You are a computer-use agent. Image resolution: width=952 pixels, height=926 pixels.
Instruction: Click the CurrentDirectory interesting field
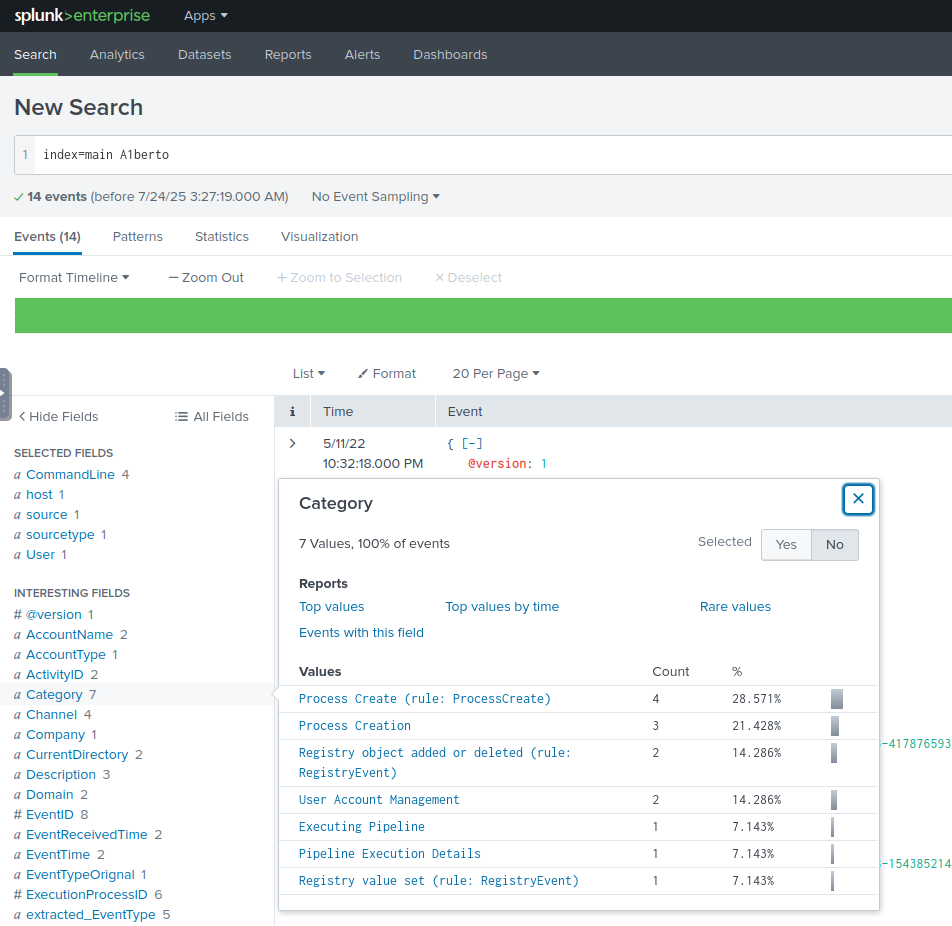click(77, 755)
